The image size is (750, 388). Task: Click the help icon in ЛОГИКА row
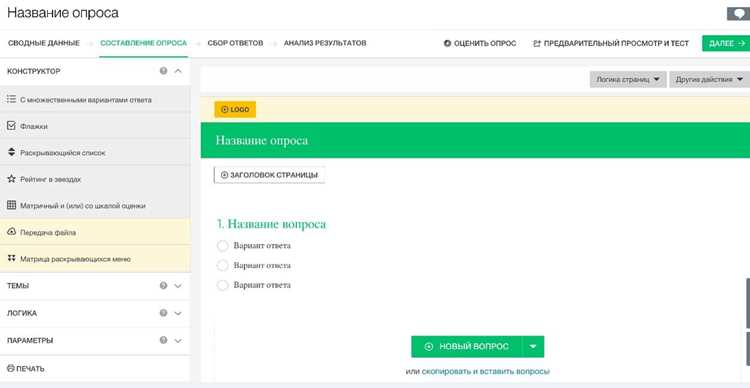tap(164, 313)
